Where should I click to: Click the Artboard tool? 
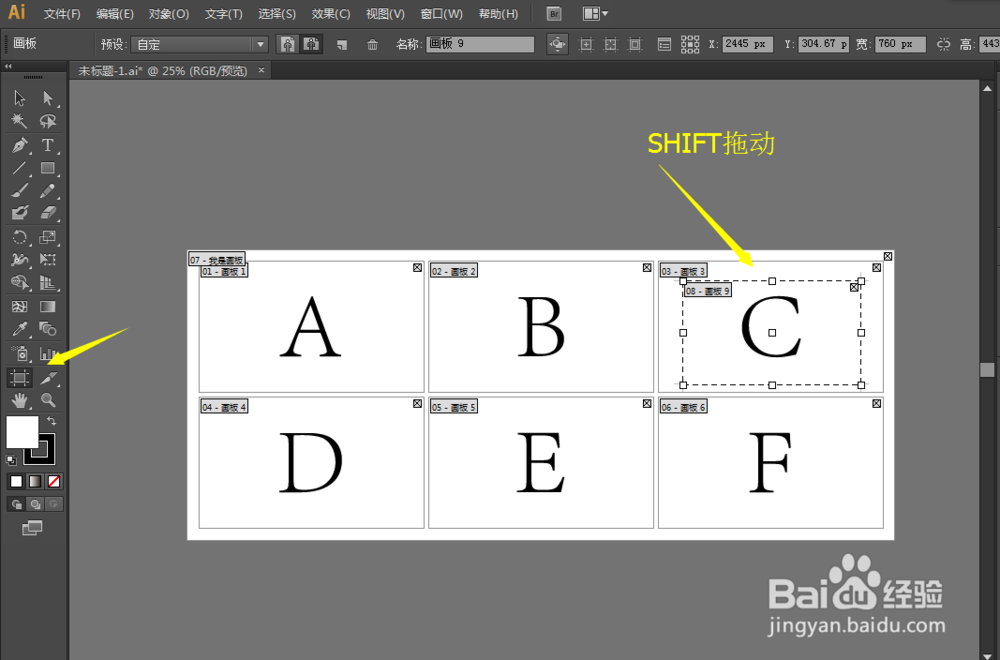(19, 378)
